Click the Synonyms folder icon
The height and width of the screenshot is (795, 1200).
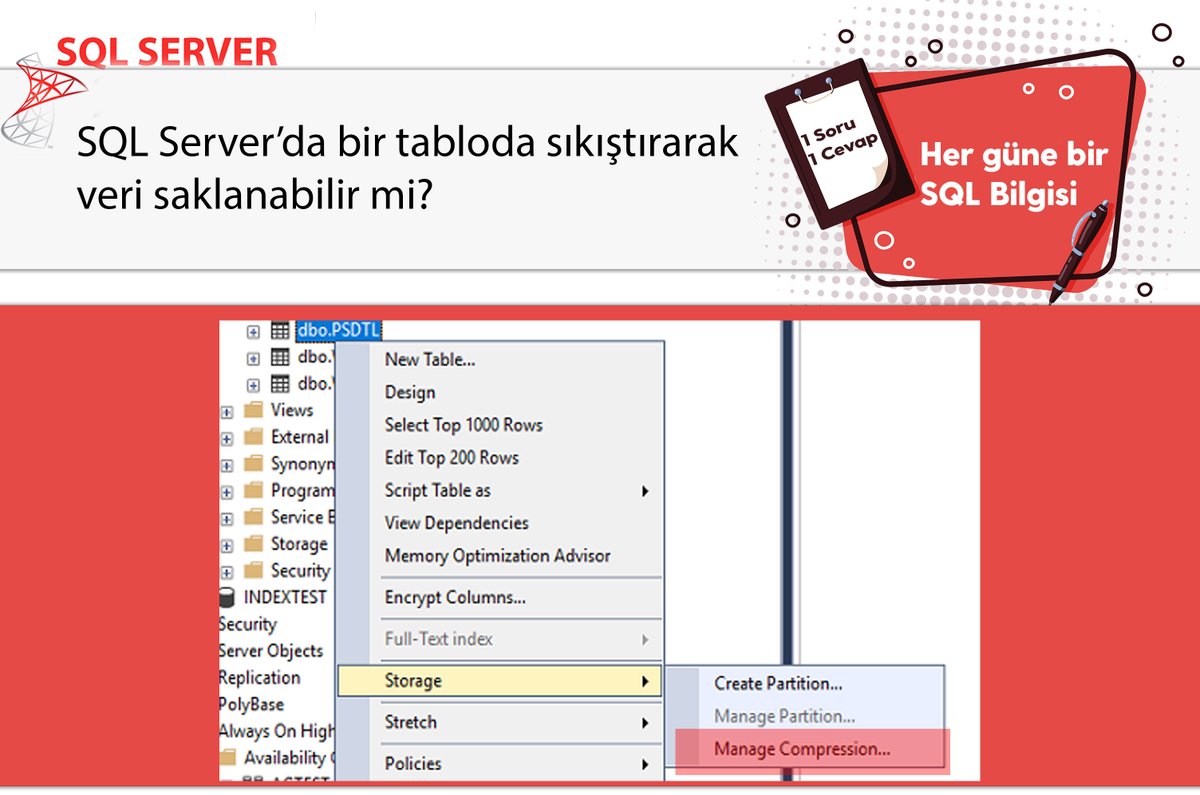point(253,464)
